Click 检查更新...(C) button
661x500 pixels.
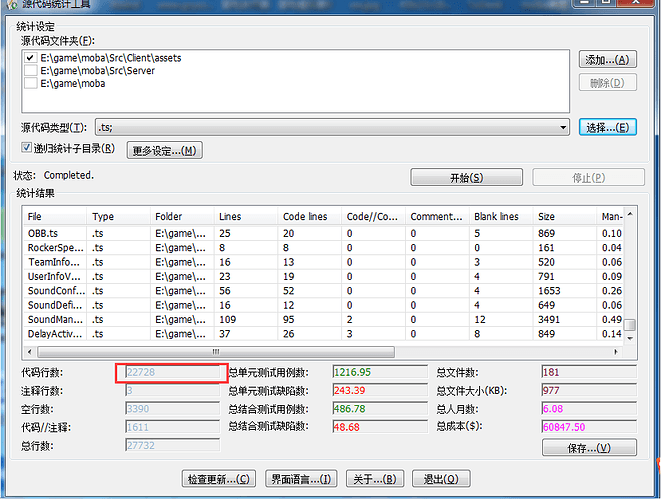[x=219, y=479]
